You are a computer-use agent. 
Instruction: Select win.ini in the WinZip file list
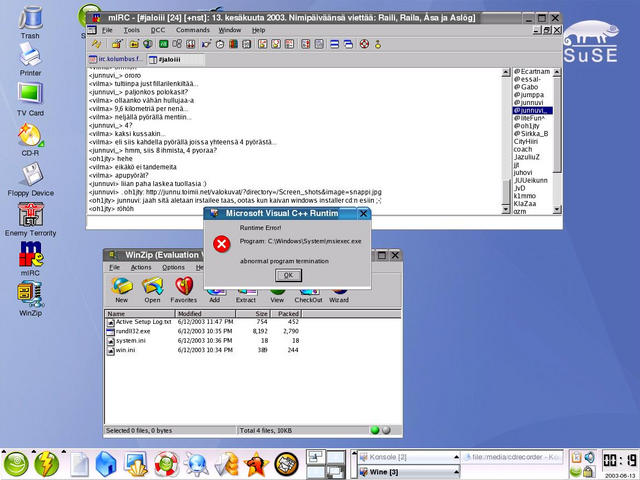pyautogui.click(x=125, y=350)
